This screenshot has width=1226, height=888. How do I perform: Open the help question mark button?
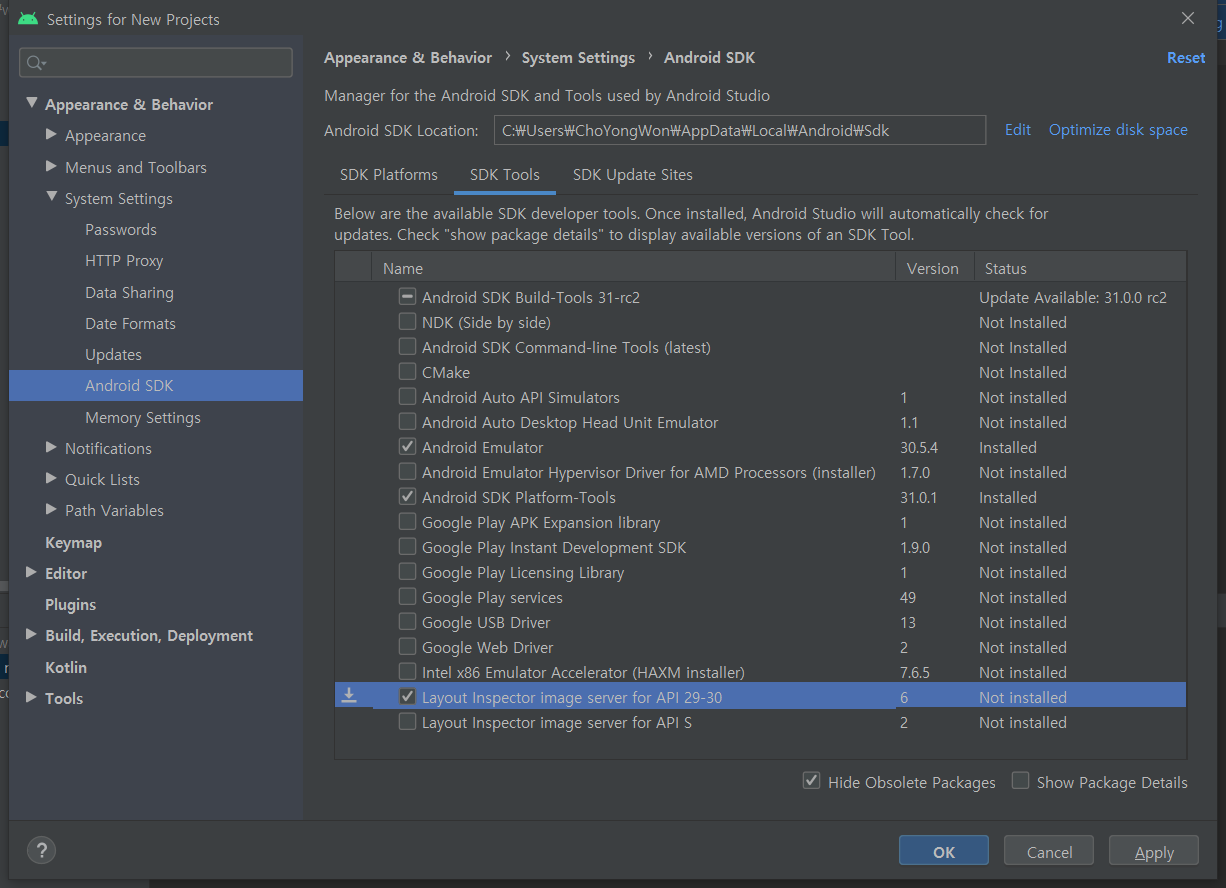[41, 851]
